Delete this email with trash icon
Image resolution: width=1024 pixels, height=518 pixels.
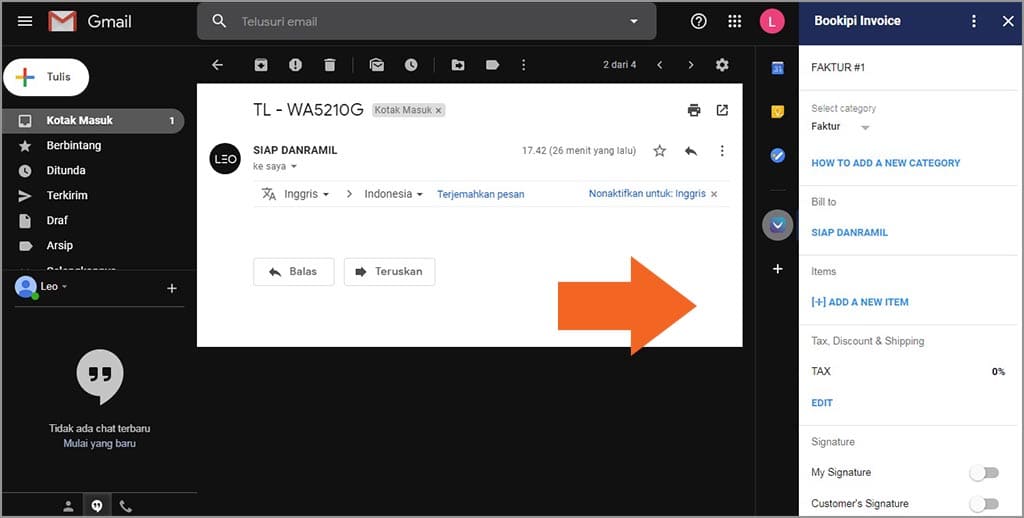tap(330, 65)
